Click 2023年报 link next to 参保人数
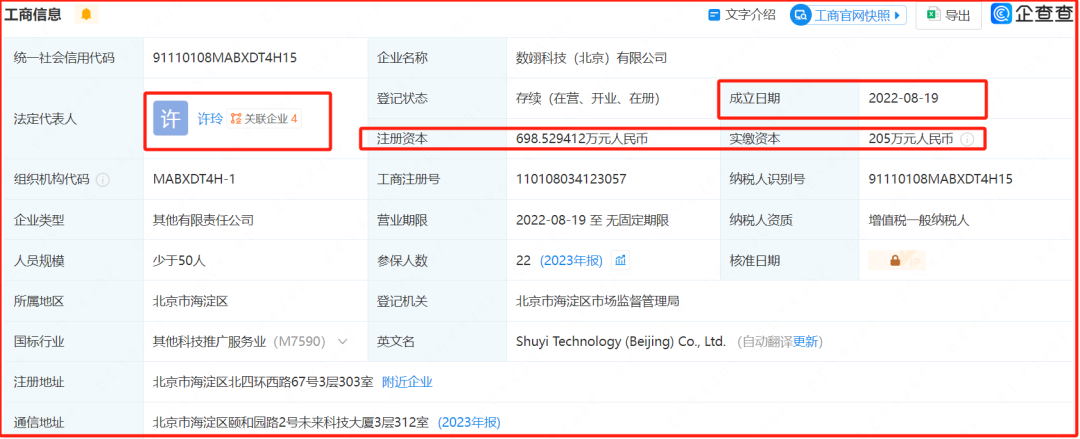 571,261
